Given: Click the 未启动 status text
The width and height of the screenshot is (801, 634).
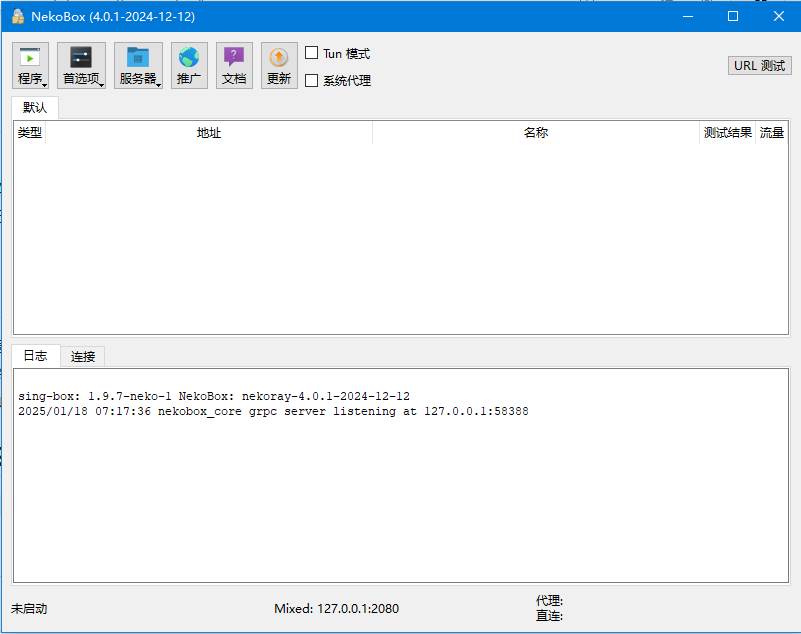Looking at the screenshot, I should (29, 608).
